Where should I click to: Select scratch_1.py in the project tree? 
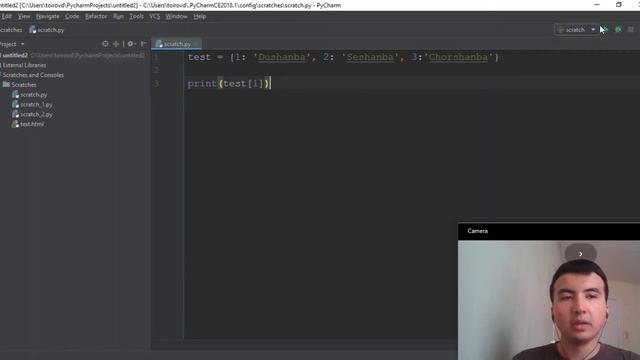click(36, 104)
